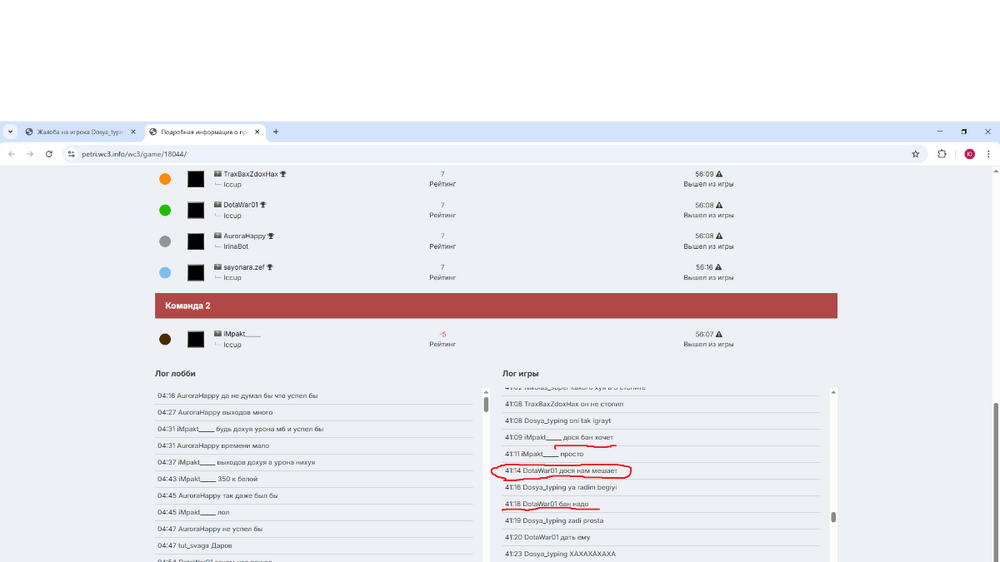
Task: Click the game log scrollbar thumb
Action: [x=833, y=517]
